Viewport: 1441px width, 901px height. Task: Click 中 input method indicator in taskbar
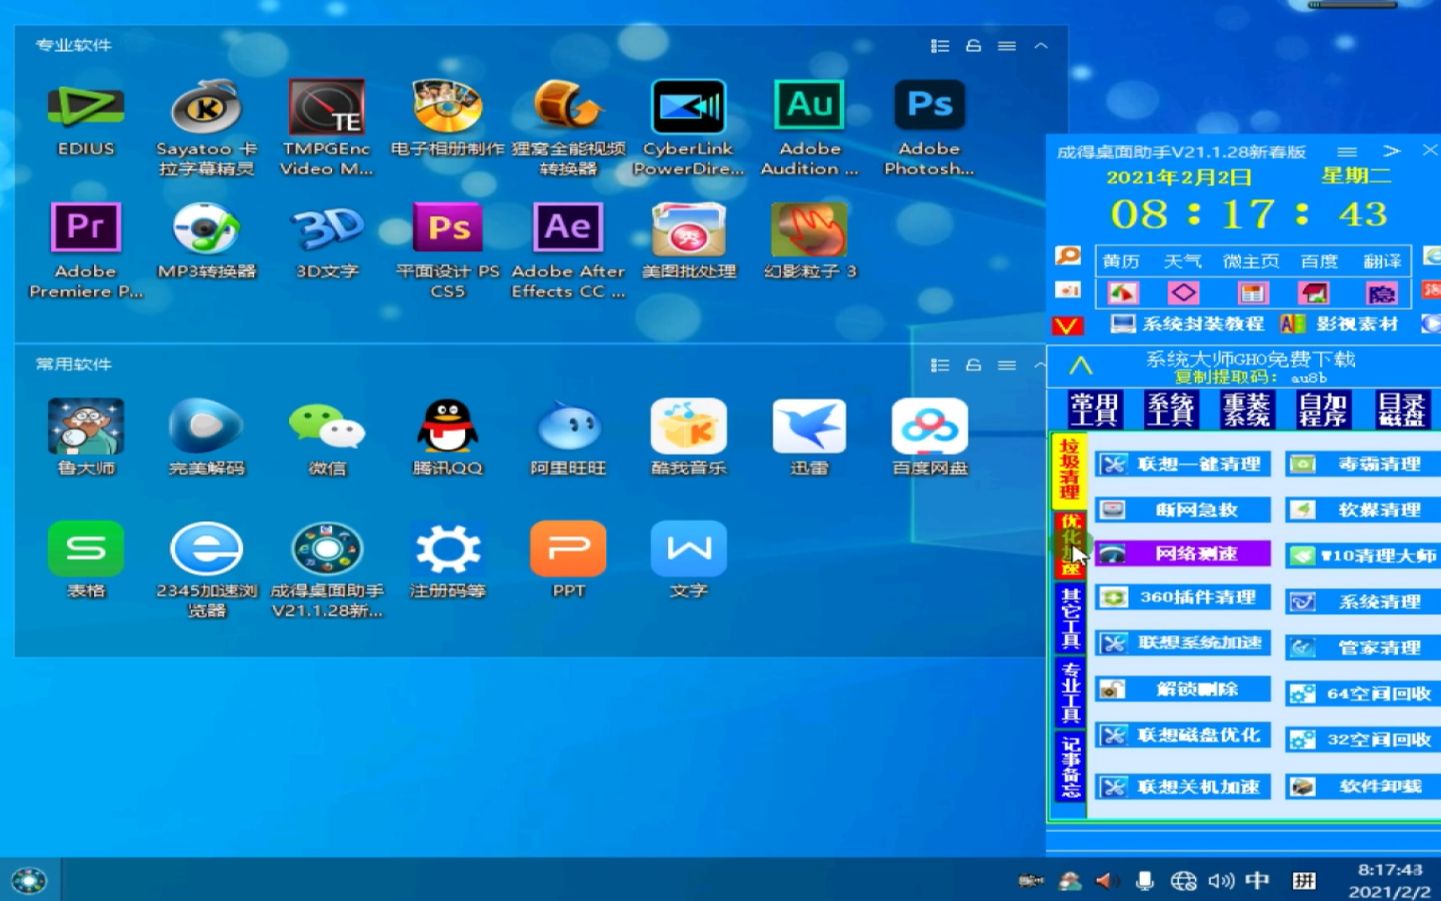(1258, 880)
